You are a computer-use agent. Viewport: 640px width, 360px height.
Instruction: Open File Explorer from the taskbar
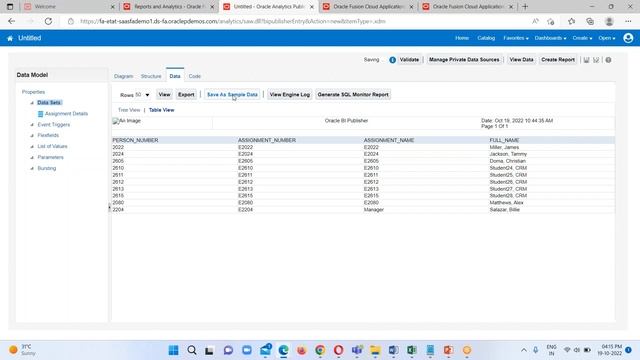375,350
